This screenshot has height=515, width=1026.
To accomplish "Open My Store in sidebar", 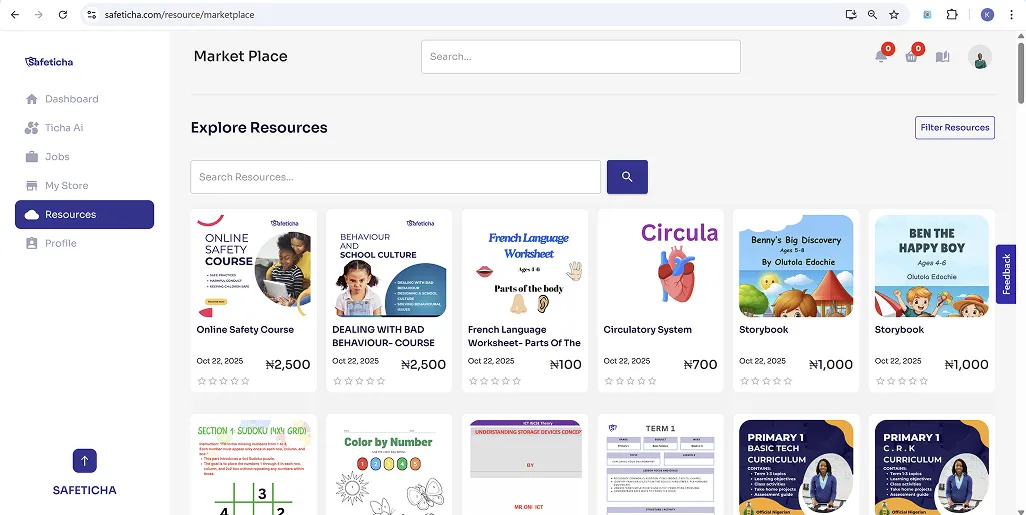I will pyautogui.click(x=84, y=185).
